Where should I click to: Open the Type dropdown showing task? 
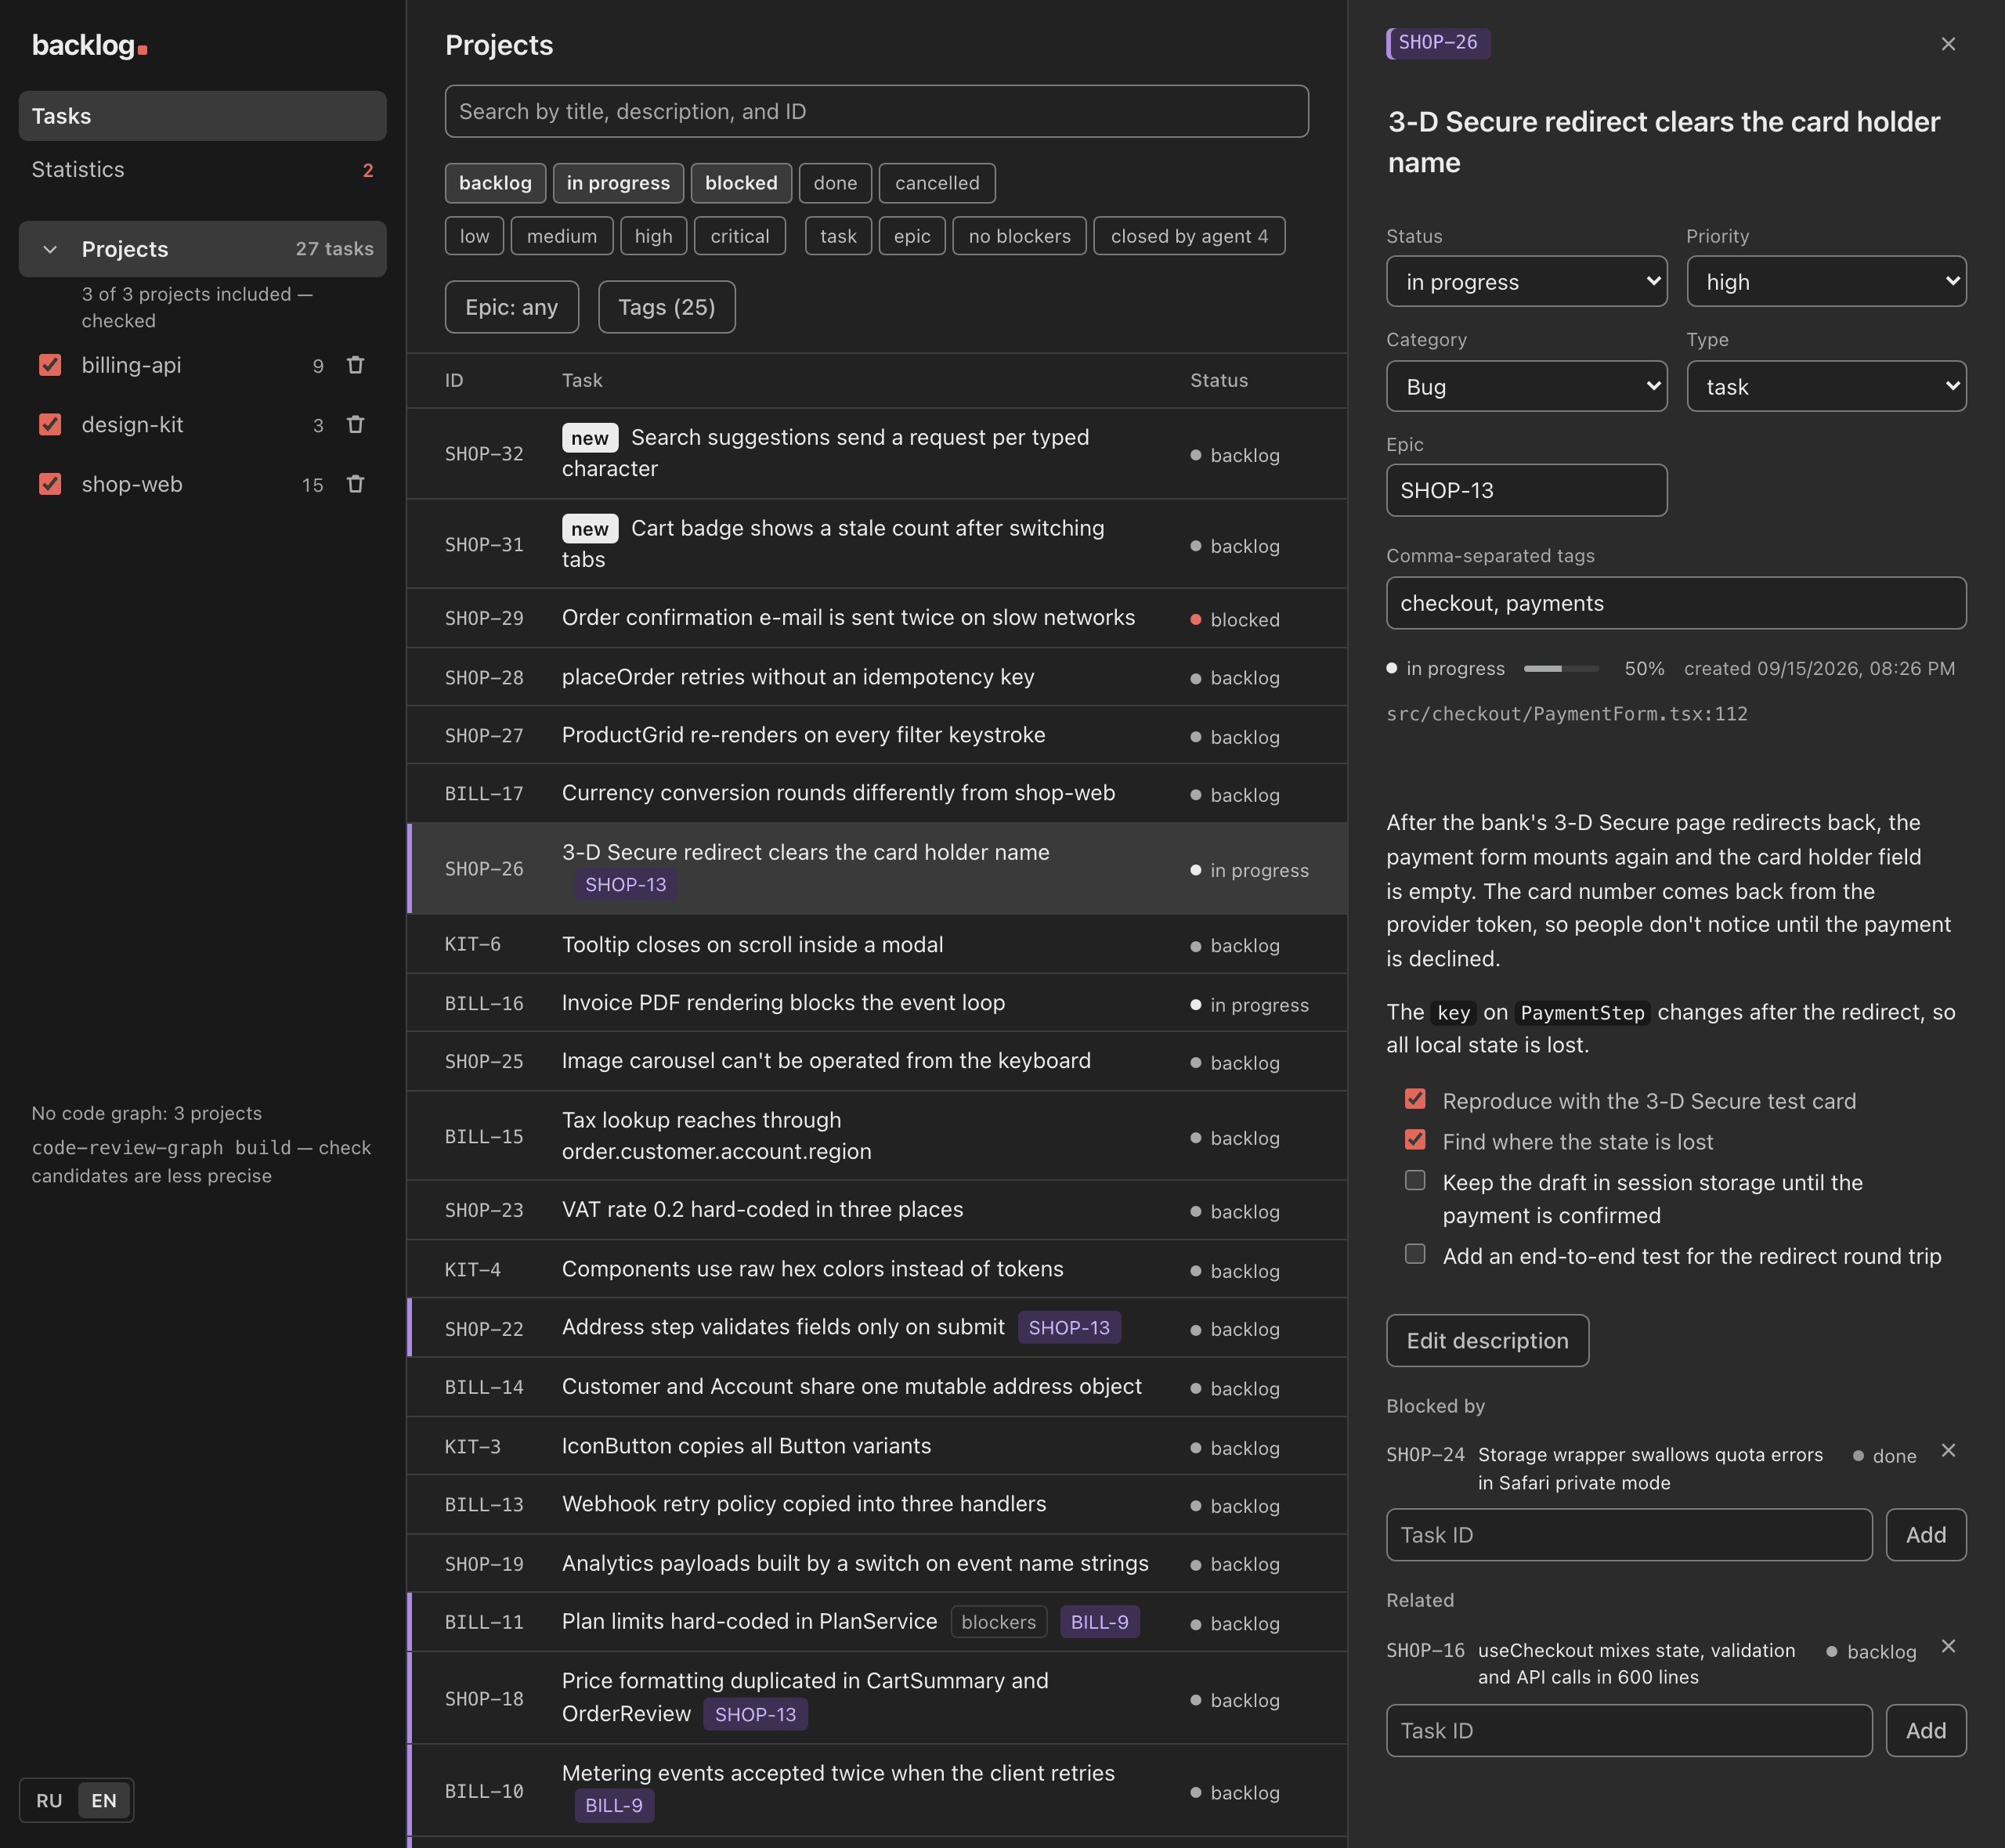(1826, 386)
